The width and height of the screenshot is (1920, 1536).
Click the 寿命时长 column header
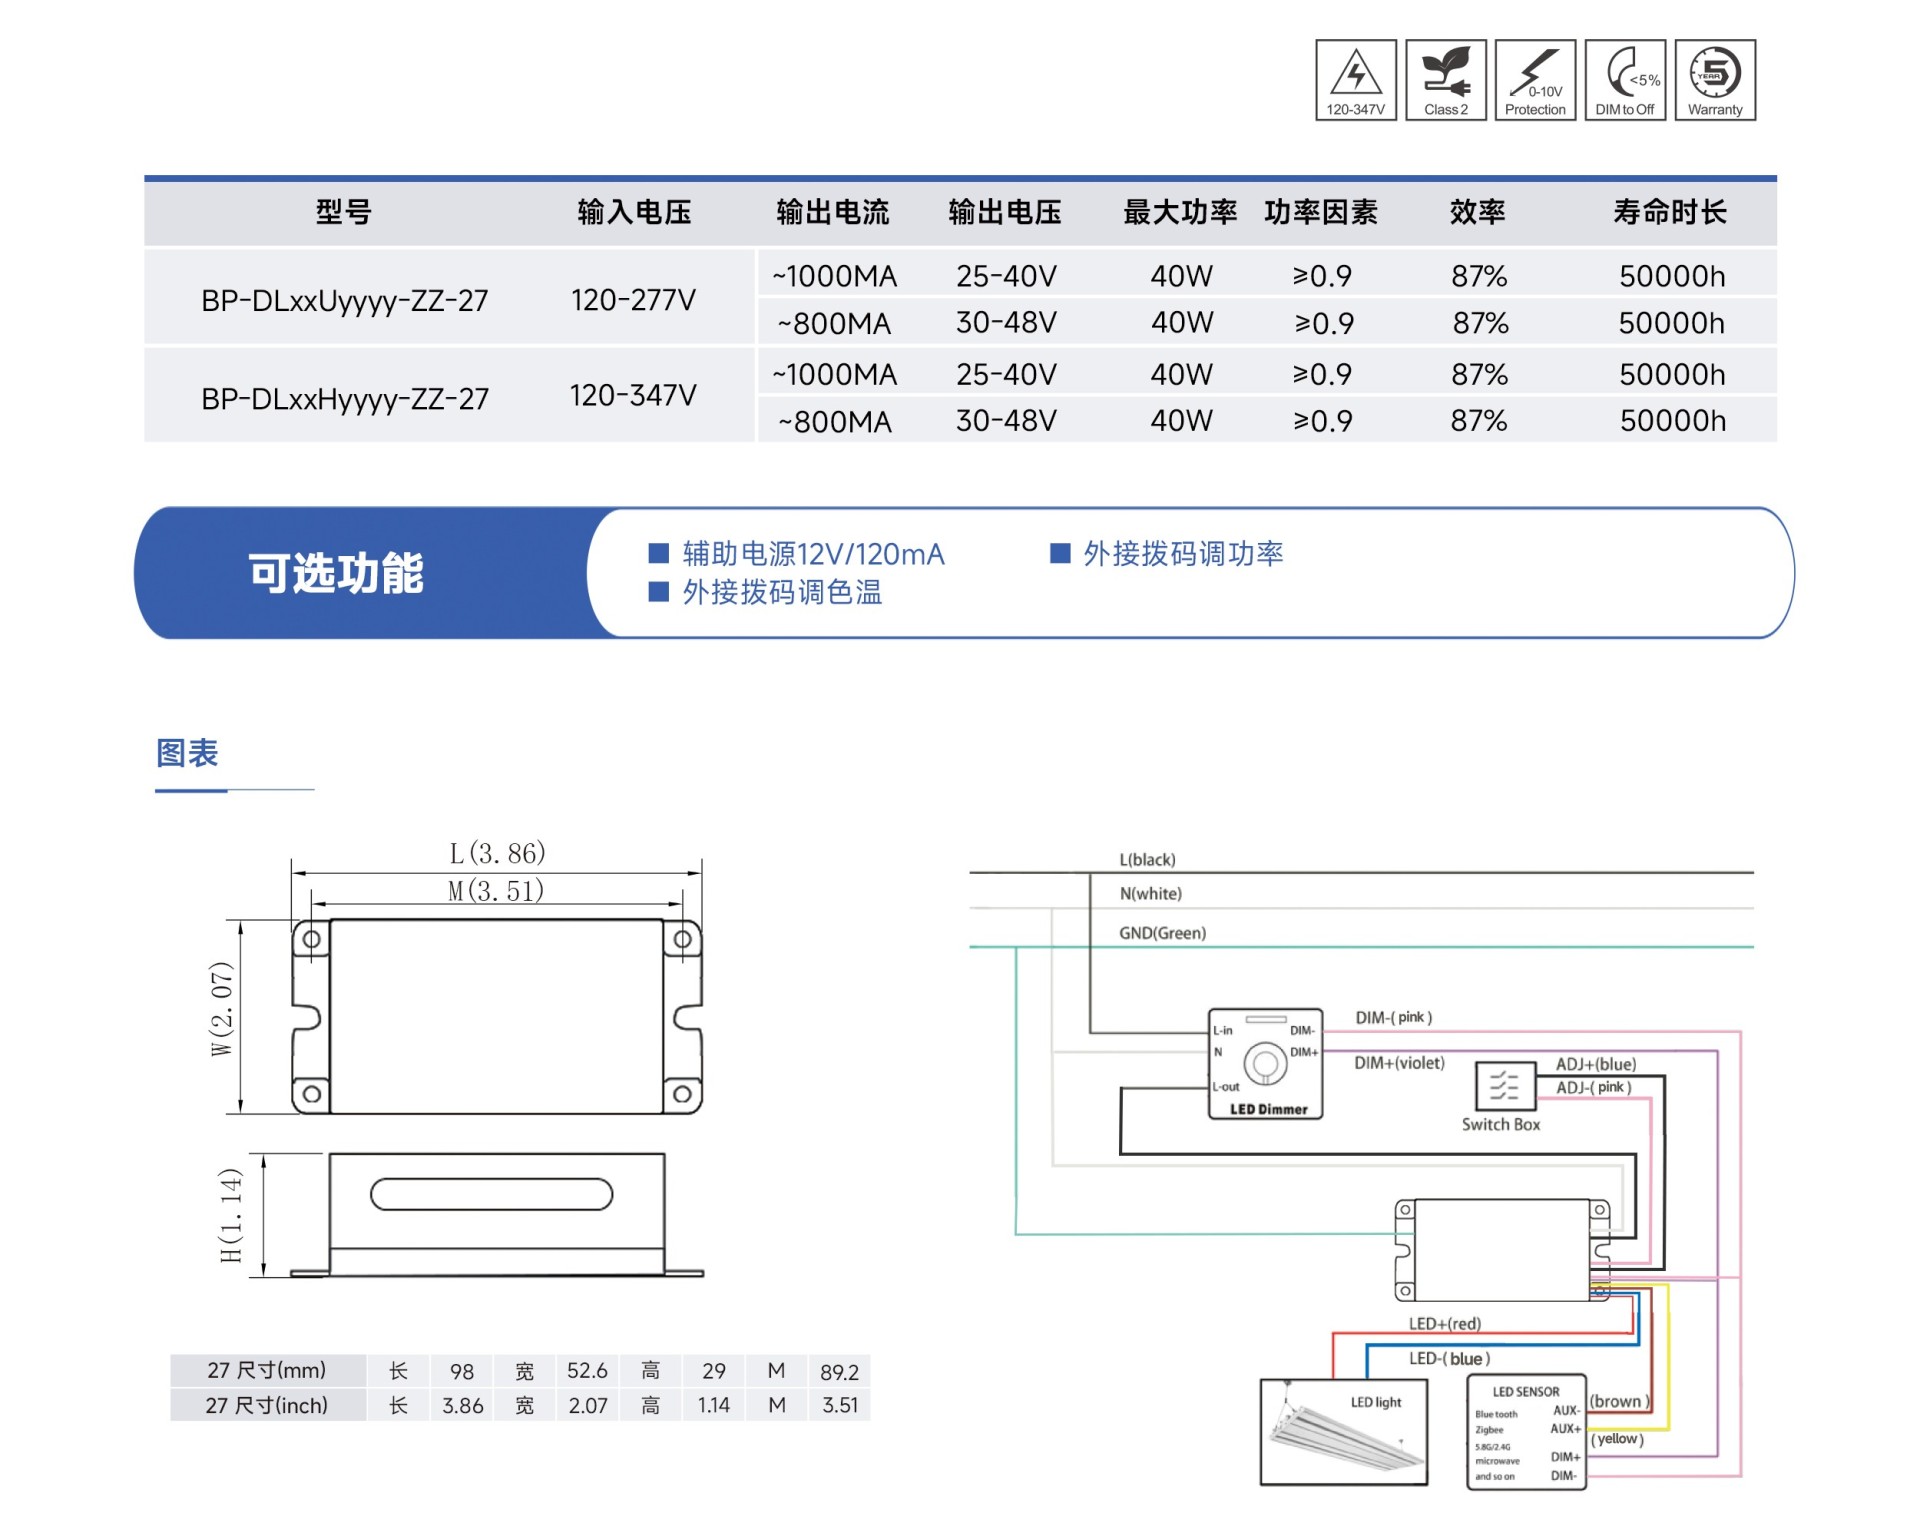pyautogui.click(x=1670, y=212)
